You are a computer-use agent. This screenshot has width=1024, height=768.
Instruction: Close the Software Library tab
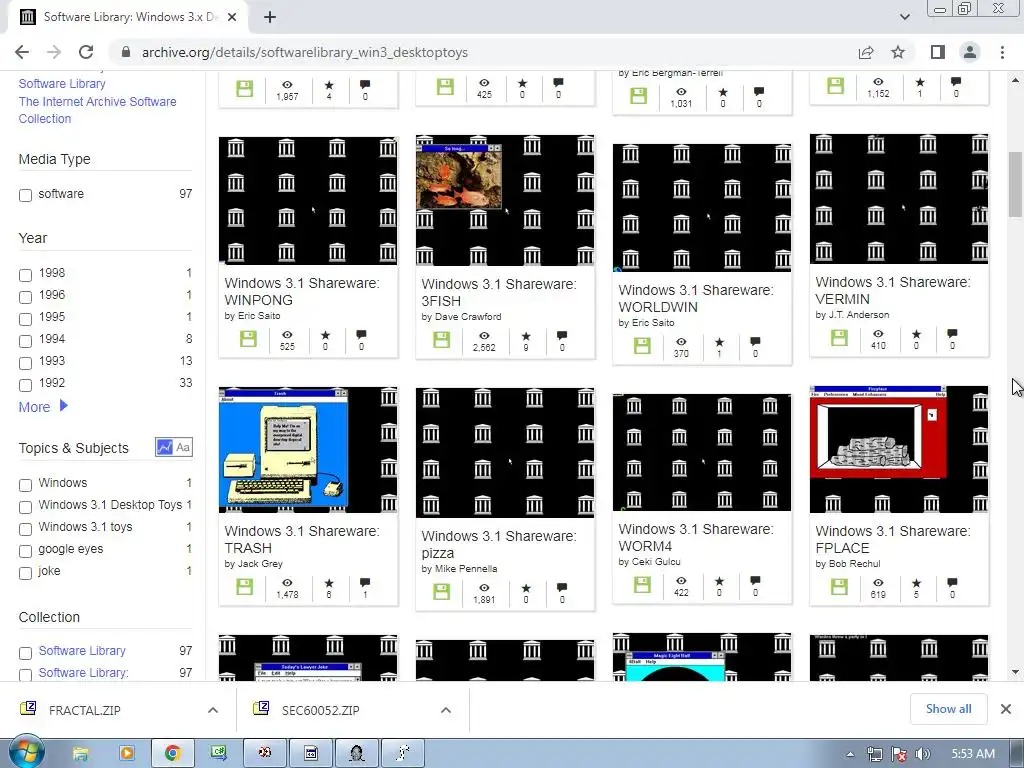click(232, 18)
